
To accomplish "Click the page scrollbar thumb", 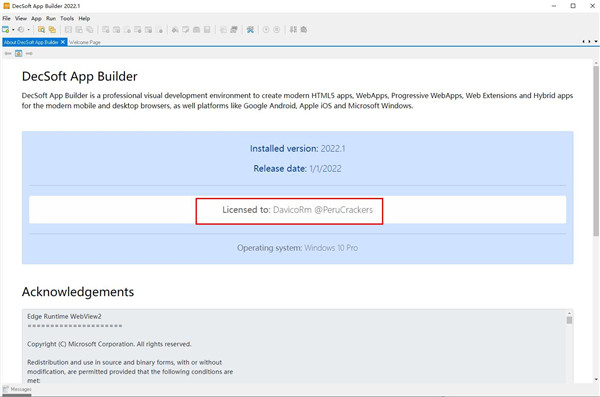I will (596, 151).
